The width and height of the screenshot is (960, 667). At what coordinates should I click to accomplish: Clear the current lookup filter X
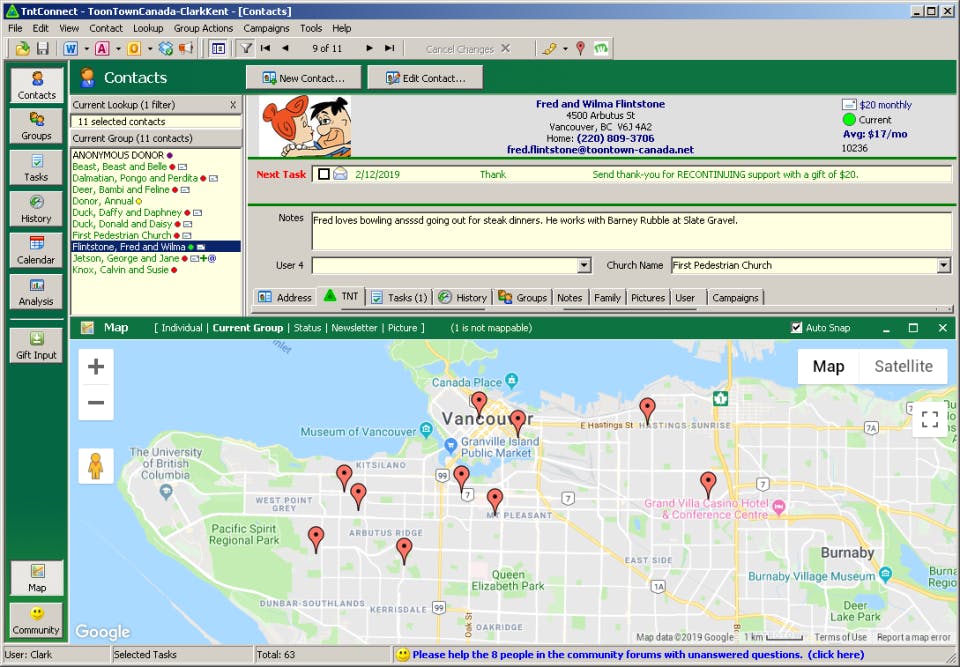tap(233, 105)
